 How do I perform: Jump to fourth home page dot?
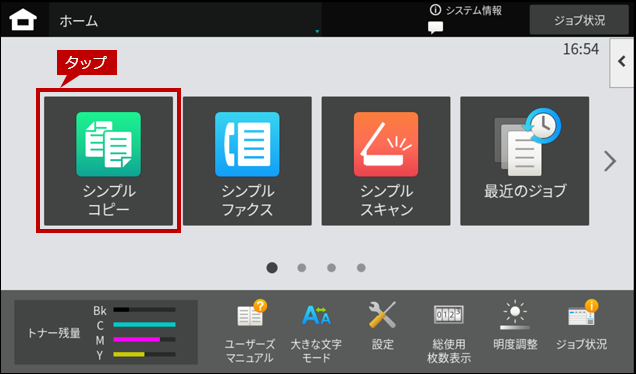(361, 268)
